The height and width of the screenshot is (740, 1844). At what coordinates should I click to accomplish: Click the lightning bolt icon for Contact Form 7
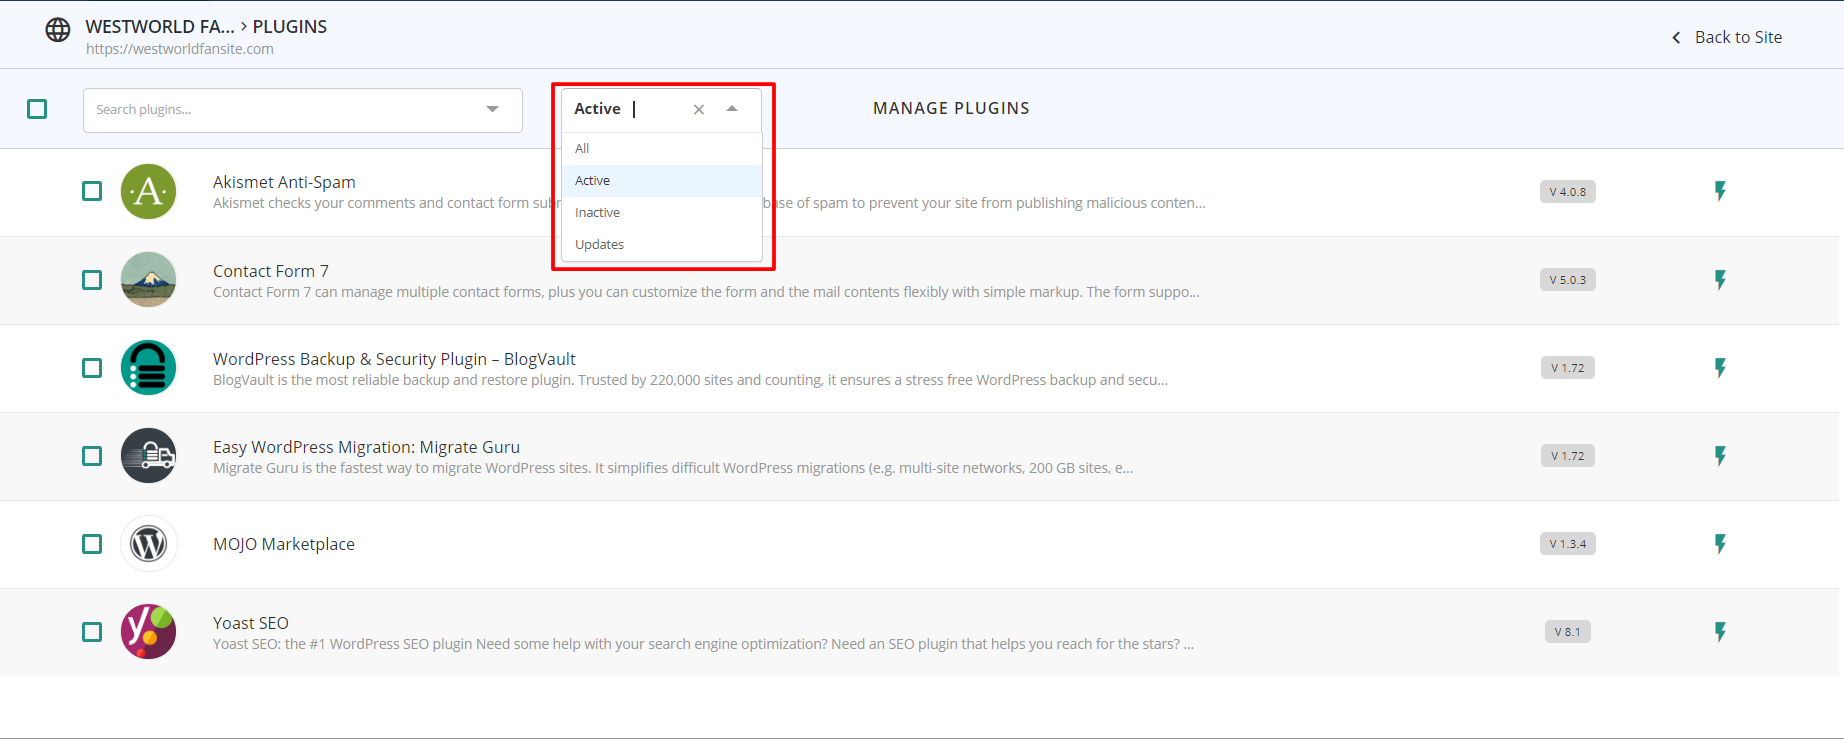tap(1720, 279)
